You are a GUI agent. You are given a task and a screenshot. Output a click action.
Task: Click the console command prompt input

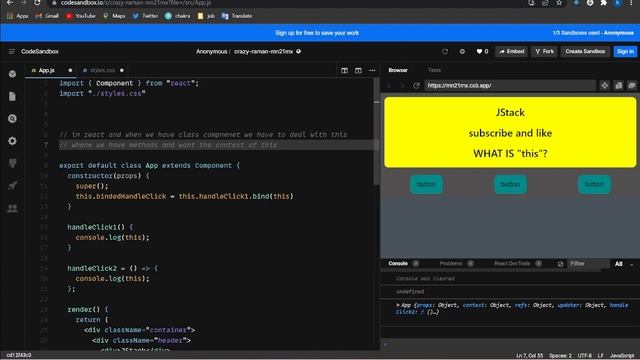click(510, 344)
